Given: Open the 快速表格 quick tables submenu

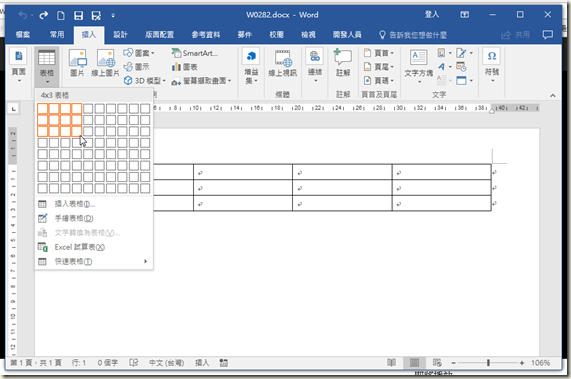Looking at the screenshot, I should pyautogui.click(x=94, y=261).
